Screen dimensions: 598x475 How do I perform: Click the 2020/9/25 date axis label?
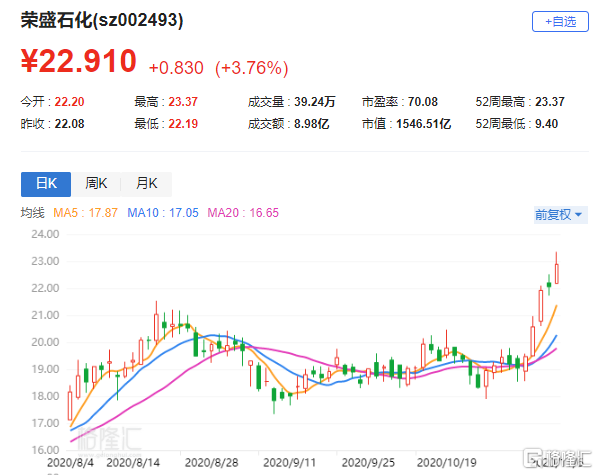[x=368, y=463]
